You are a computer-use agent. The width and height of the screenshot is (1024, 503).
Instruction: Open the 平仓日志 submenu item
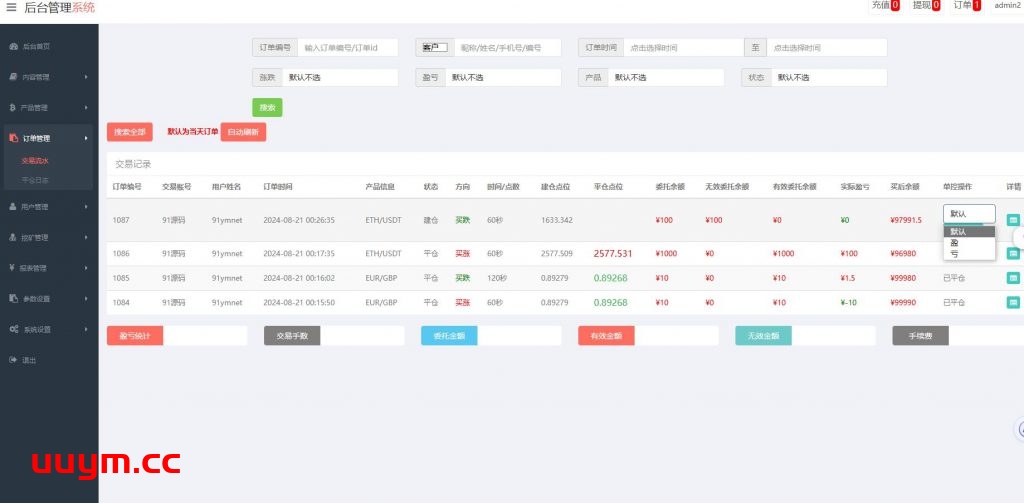pos(35,180)
